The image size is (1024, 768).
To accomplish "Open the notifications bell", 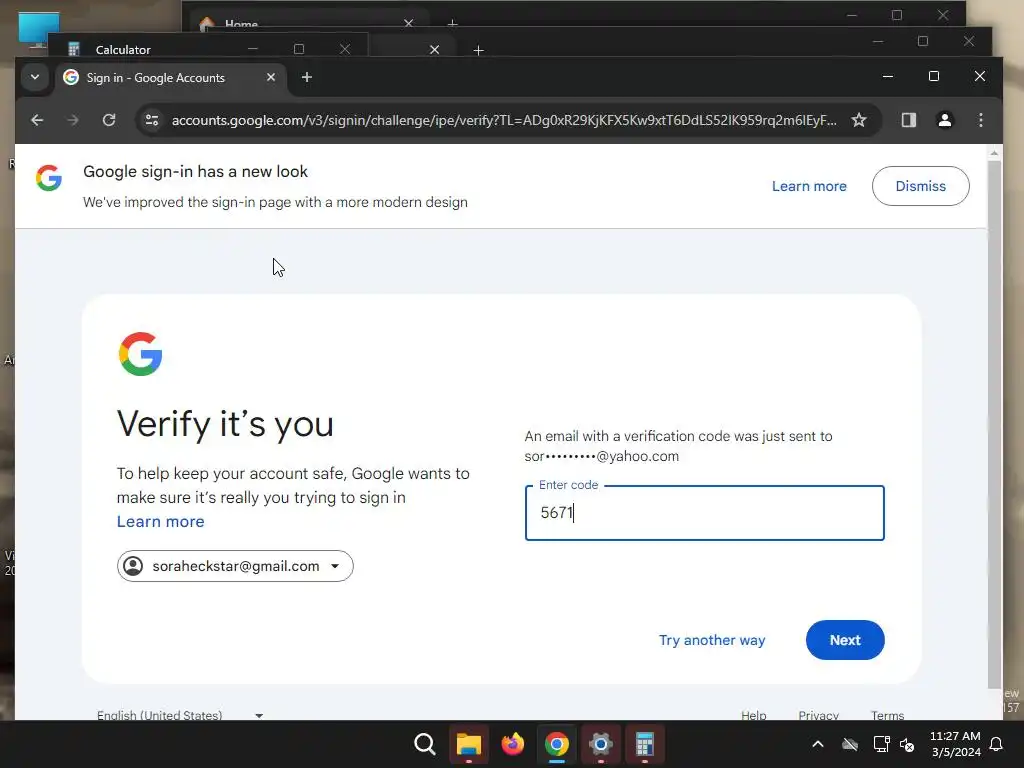I will tap(996, 744).
